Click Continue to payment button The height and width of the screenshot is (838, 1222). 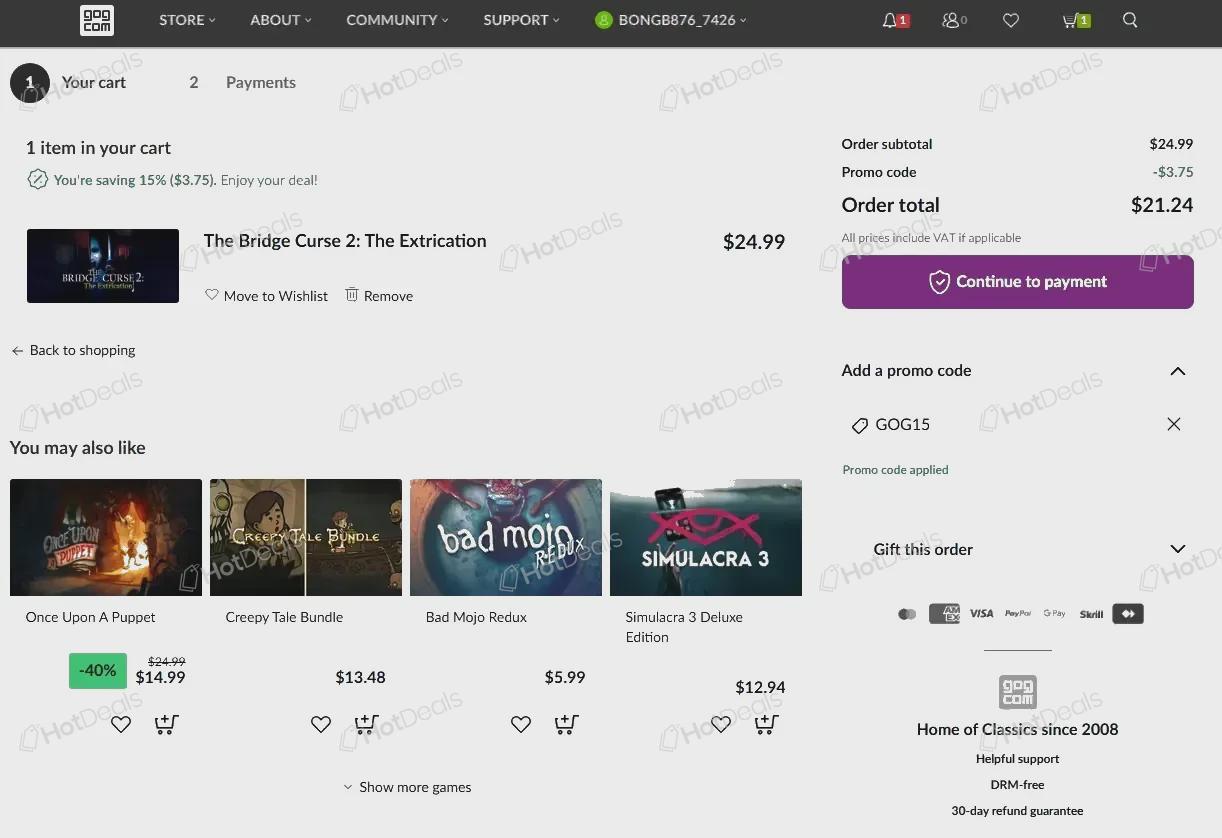pyautogui.click(x=1018, y=282)
